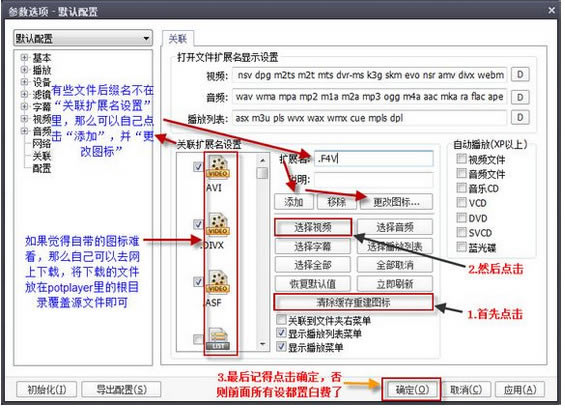The image size is (565, 410).
Task: Click the 清除缓存重建图标 button
Action: [353, 302]
